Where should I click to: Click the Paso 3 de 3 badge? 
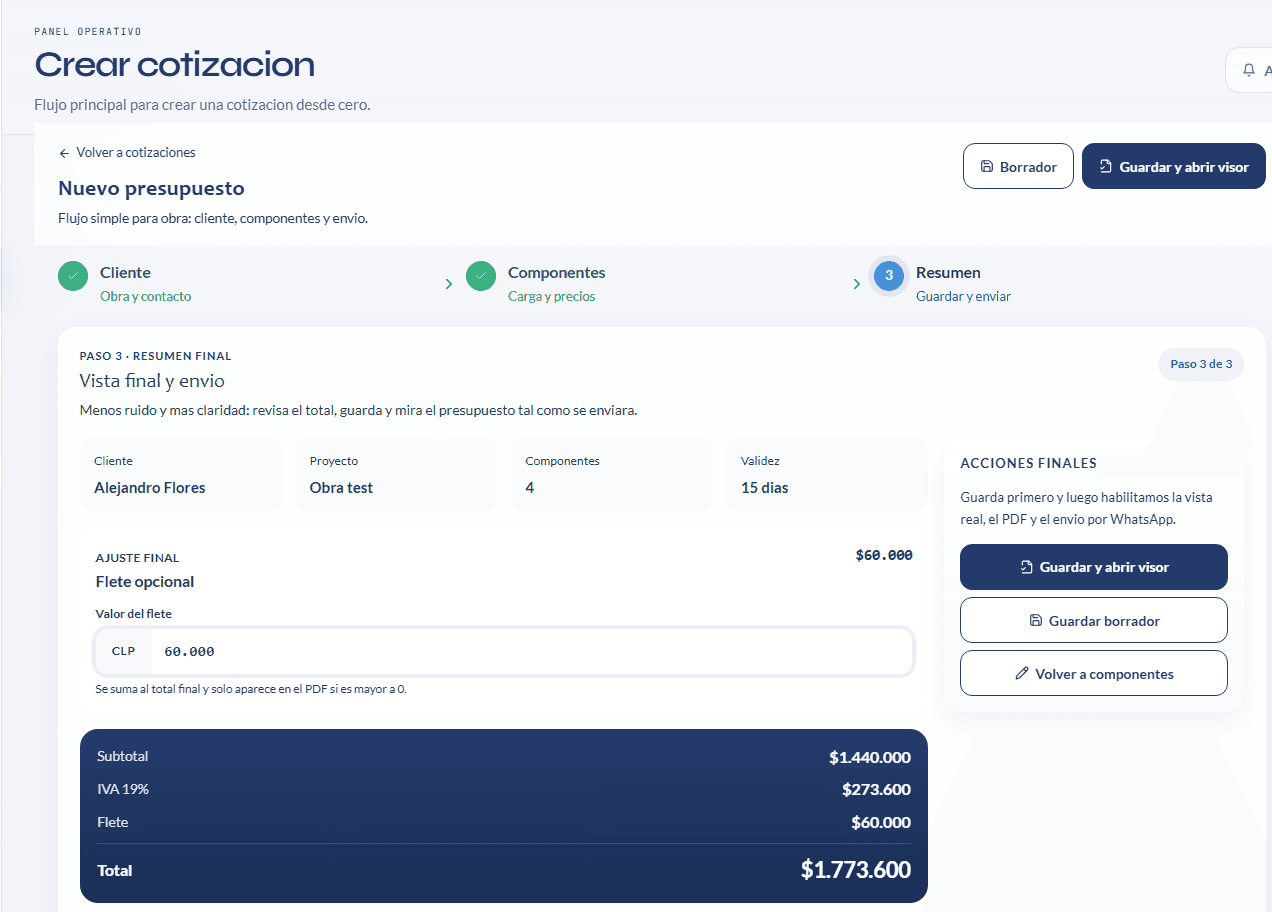(1200, 364)
